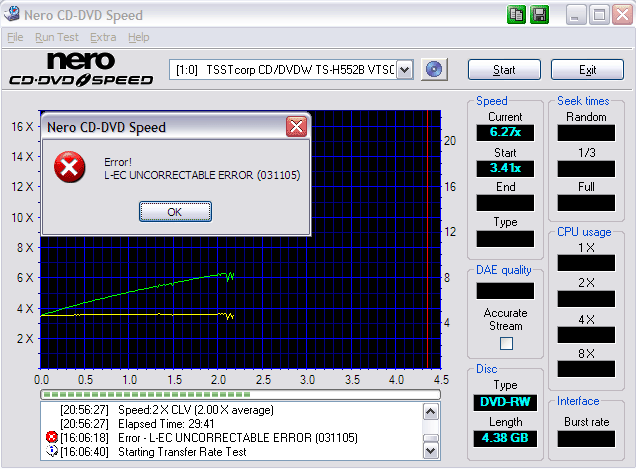636x469 pixels.
Task: Click the CPU usage 1X field
Action: coord(586,263)
